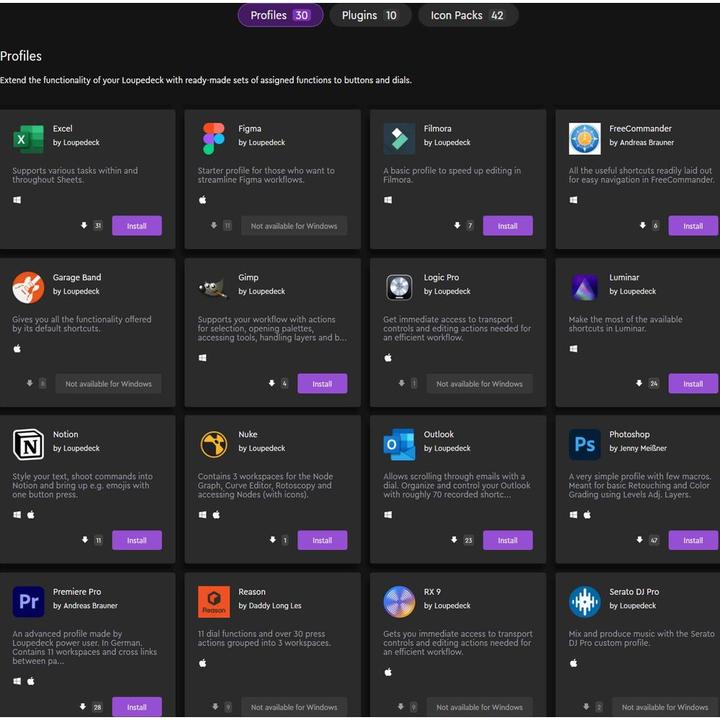Click the Windows icon on Gimp card
This screenshot has width=720, height=720.
click(202, 358)
